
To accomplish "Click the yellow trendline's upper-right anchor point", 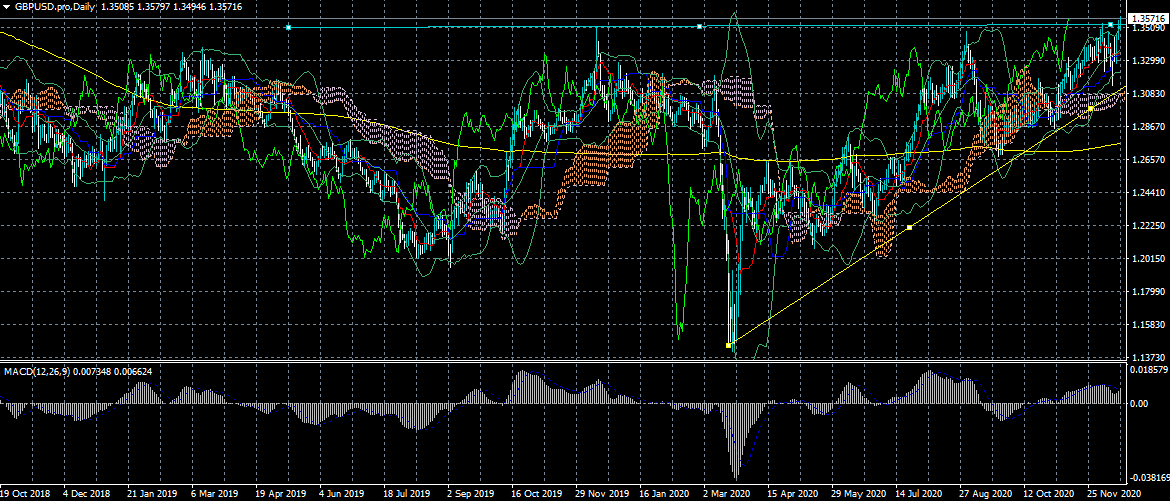I will (x=1090, y=109).
